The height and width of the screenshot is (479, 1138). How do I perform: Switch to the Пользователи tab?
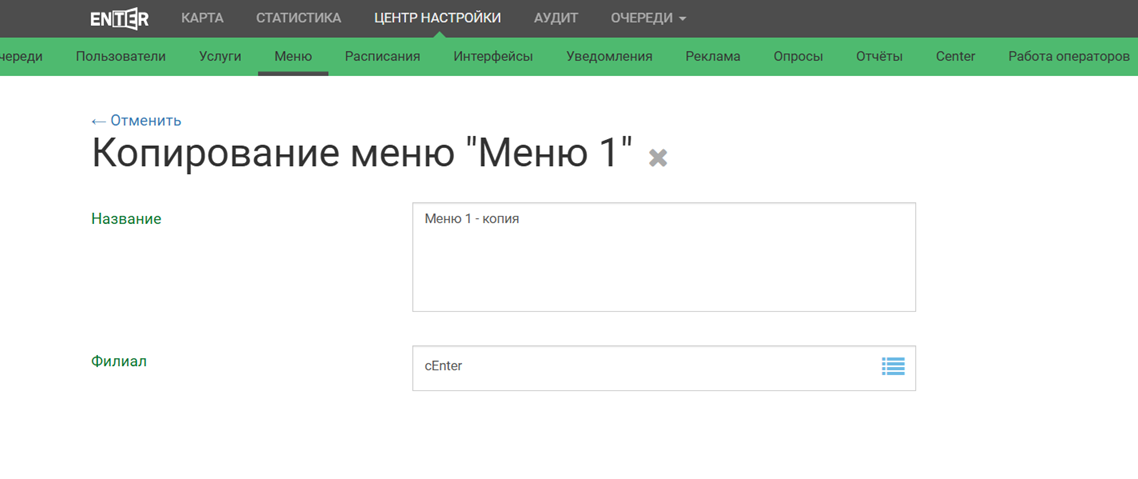121,56
